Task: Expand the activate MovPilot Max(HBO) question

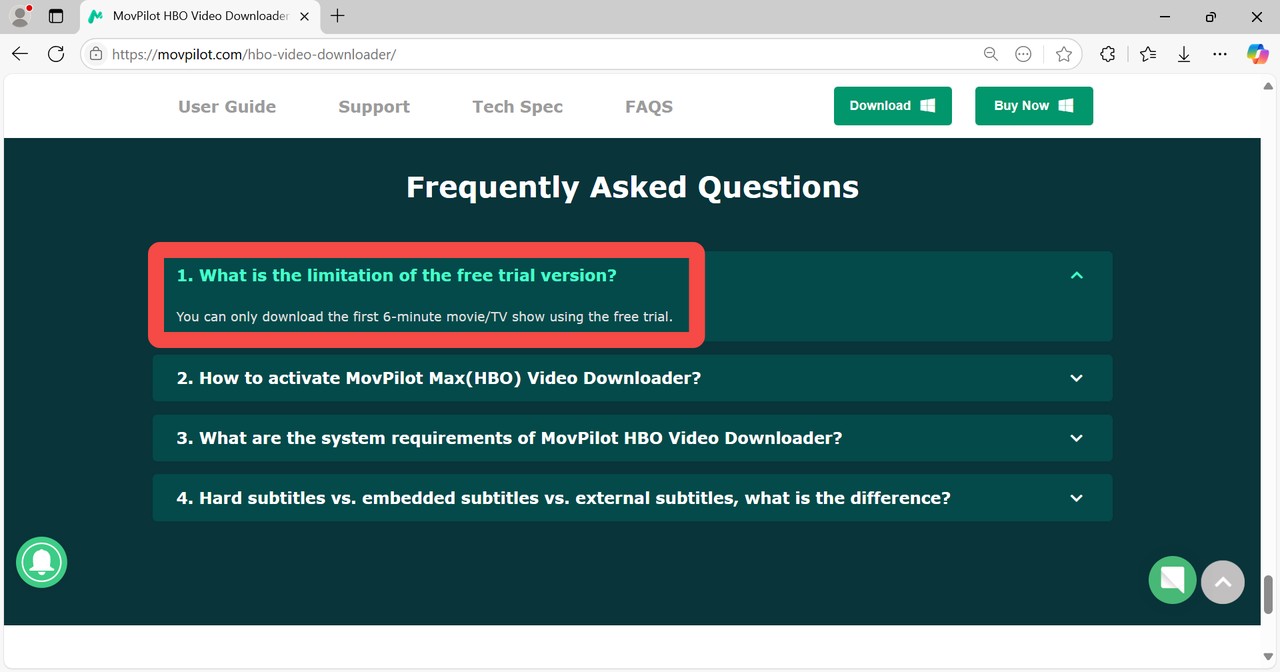Action: pyautogui.click(x=1077, y=378)
